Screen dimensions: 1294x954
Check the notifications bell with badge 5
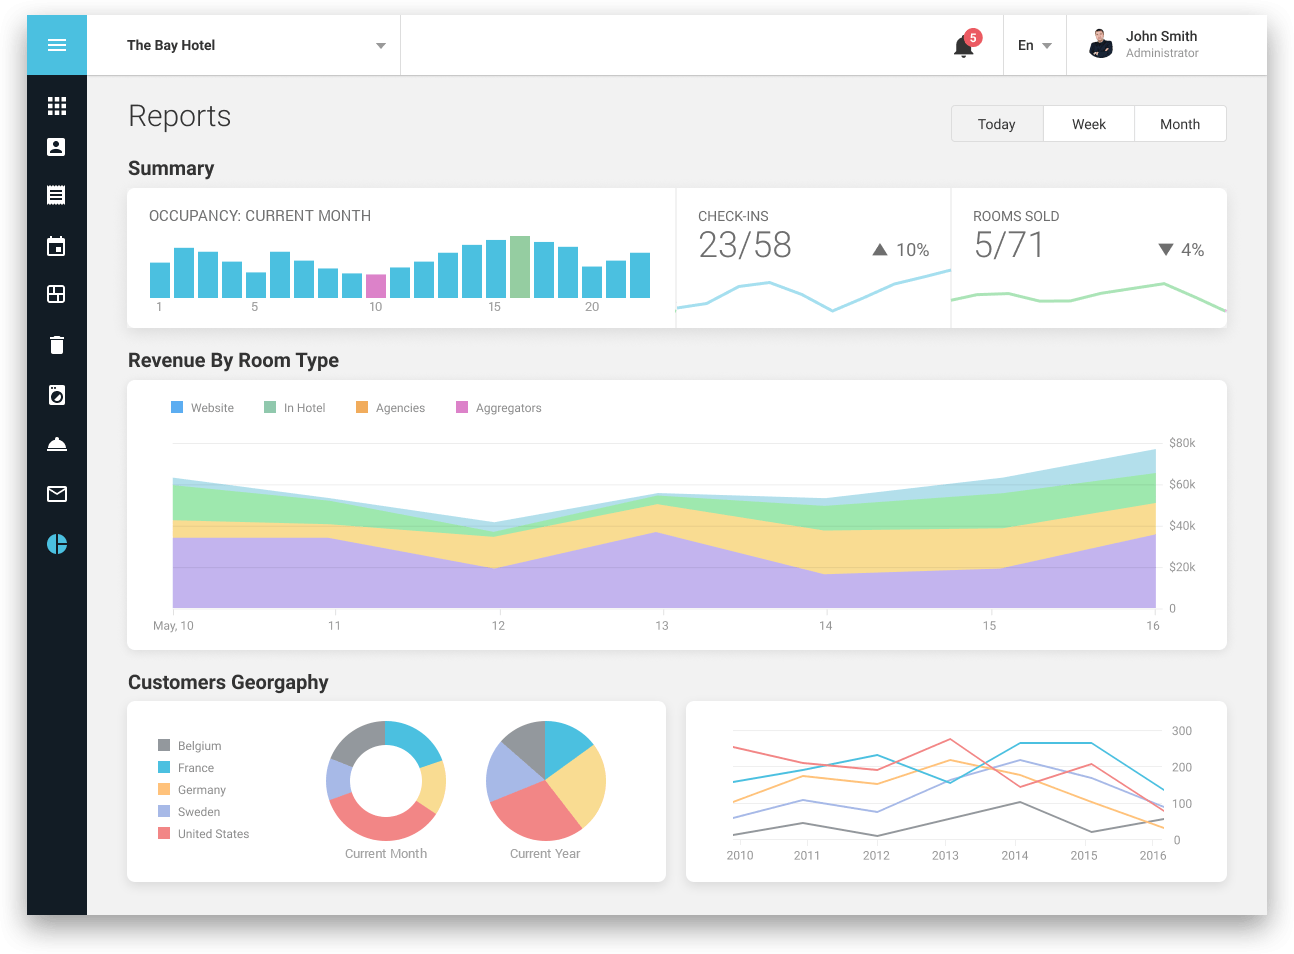pyautogui.click(x=963, y=45)
